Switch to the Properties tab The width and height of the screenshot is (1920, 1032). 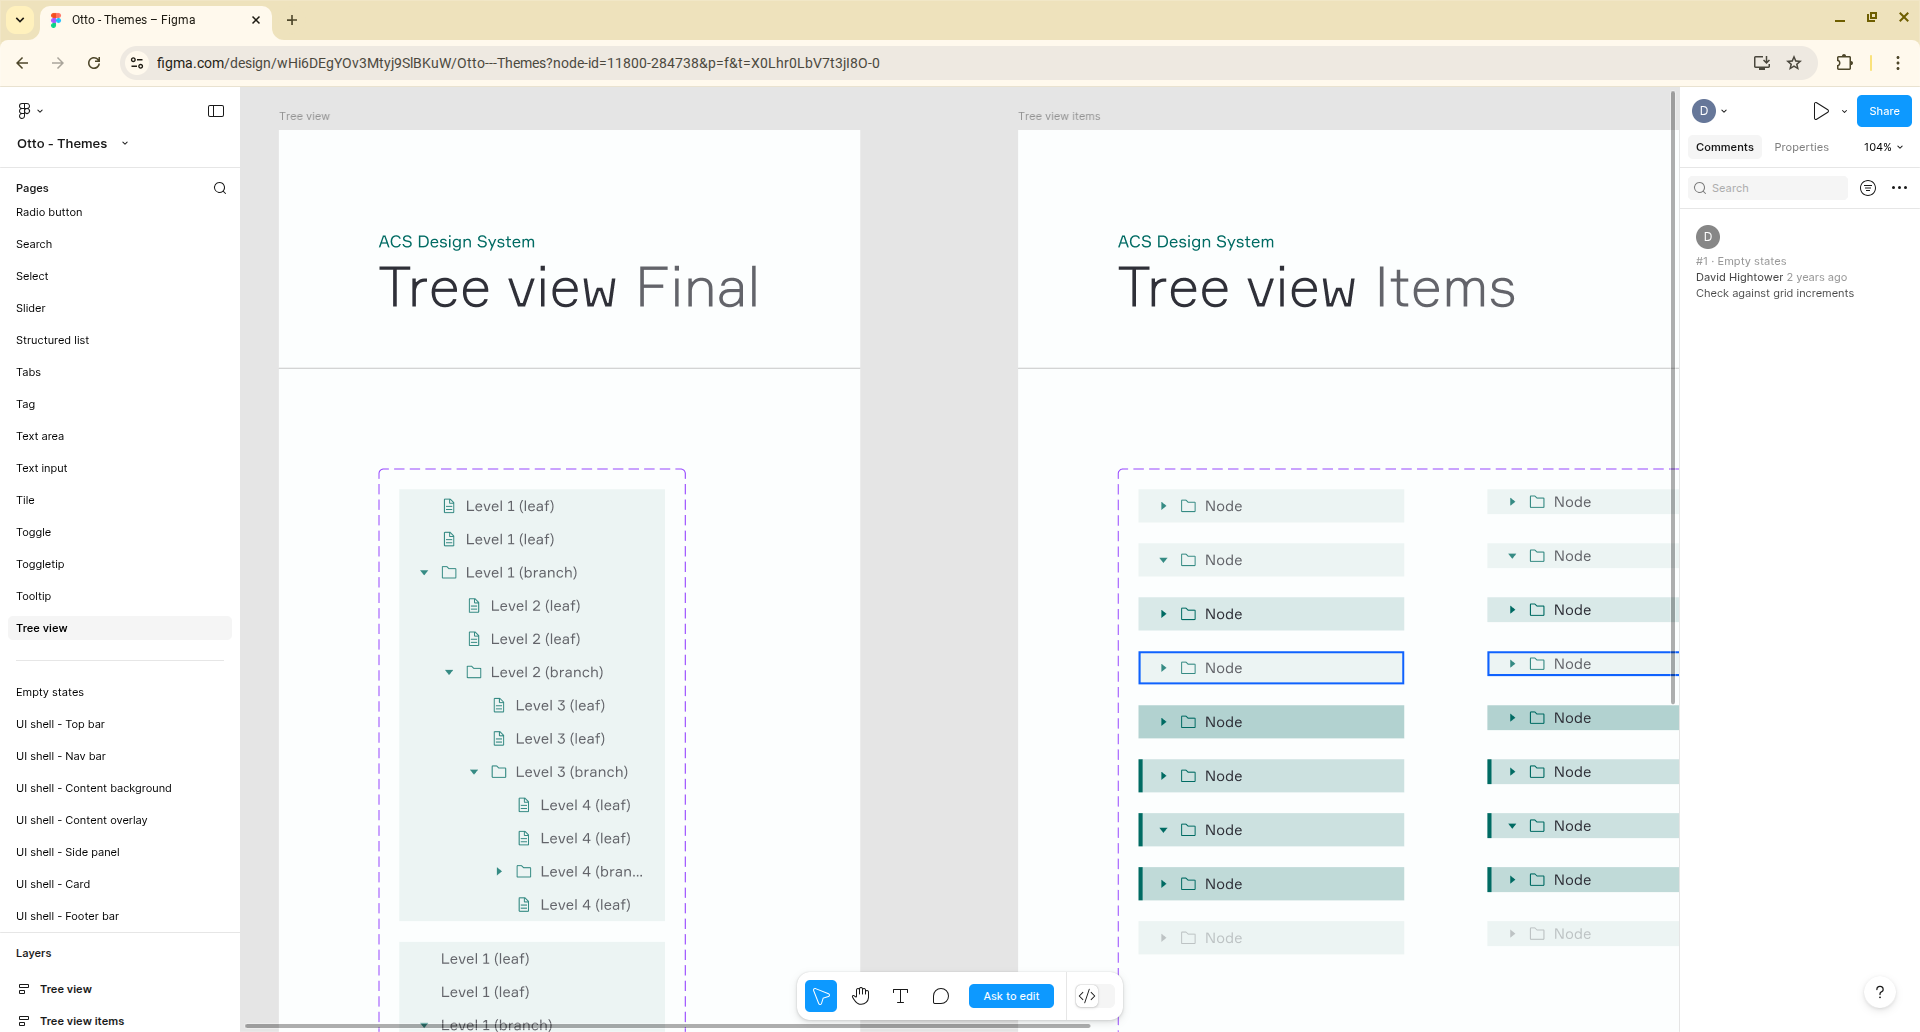[1801, 147]
